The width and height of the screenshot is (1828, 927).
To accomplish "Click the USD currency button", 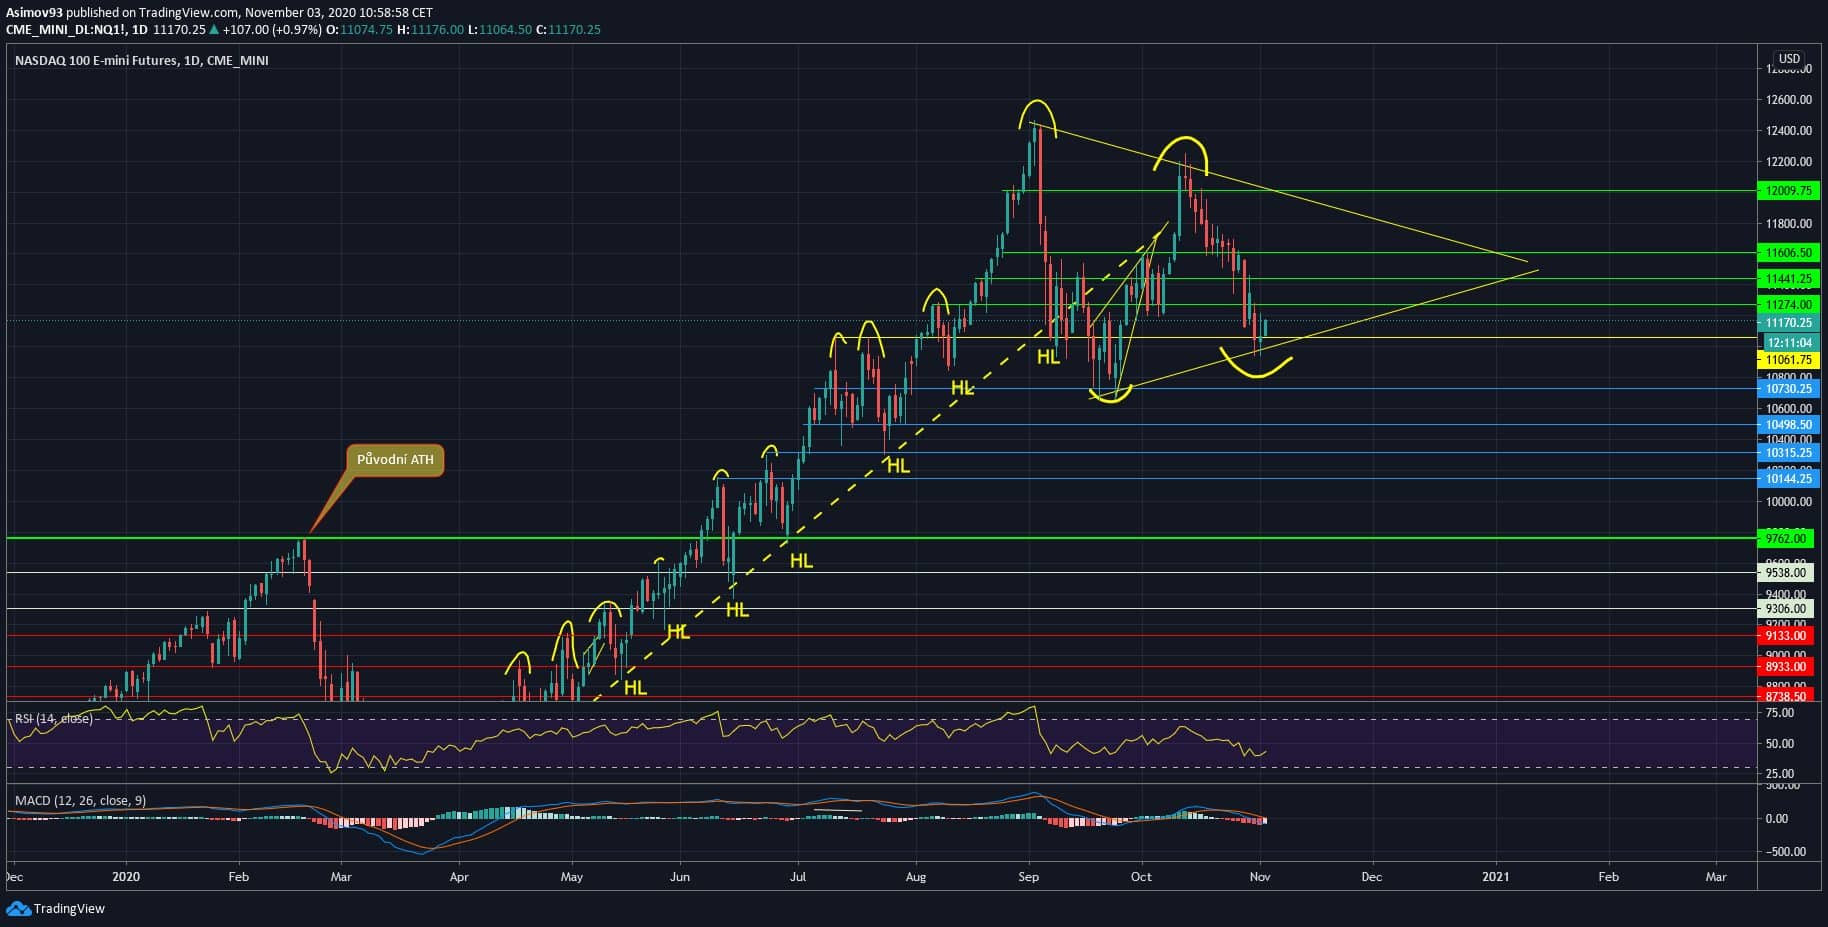I will coord(1789,59).
